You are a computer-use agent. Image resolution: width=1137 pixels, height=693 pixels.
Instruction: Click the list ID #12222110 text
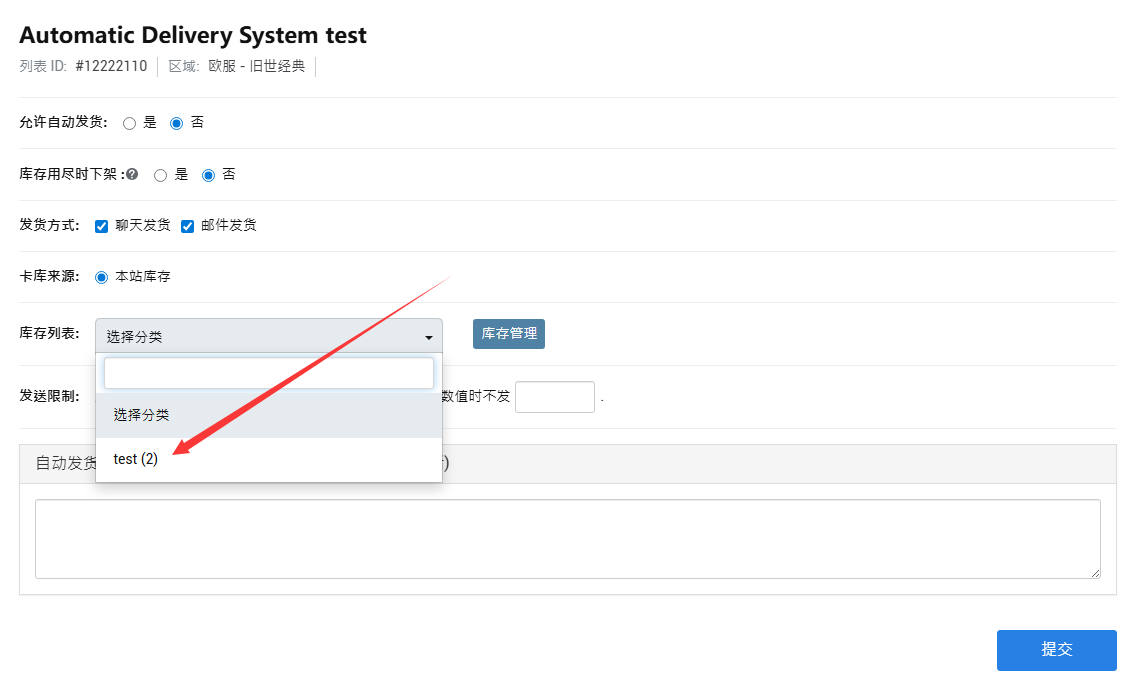[x=111, y=67]
